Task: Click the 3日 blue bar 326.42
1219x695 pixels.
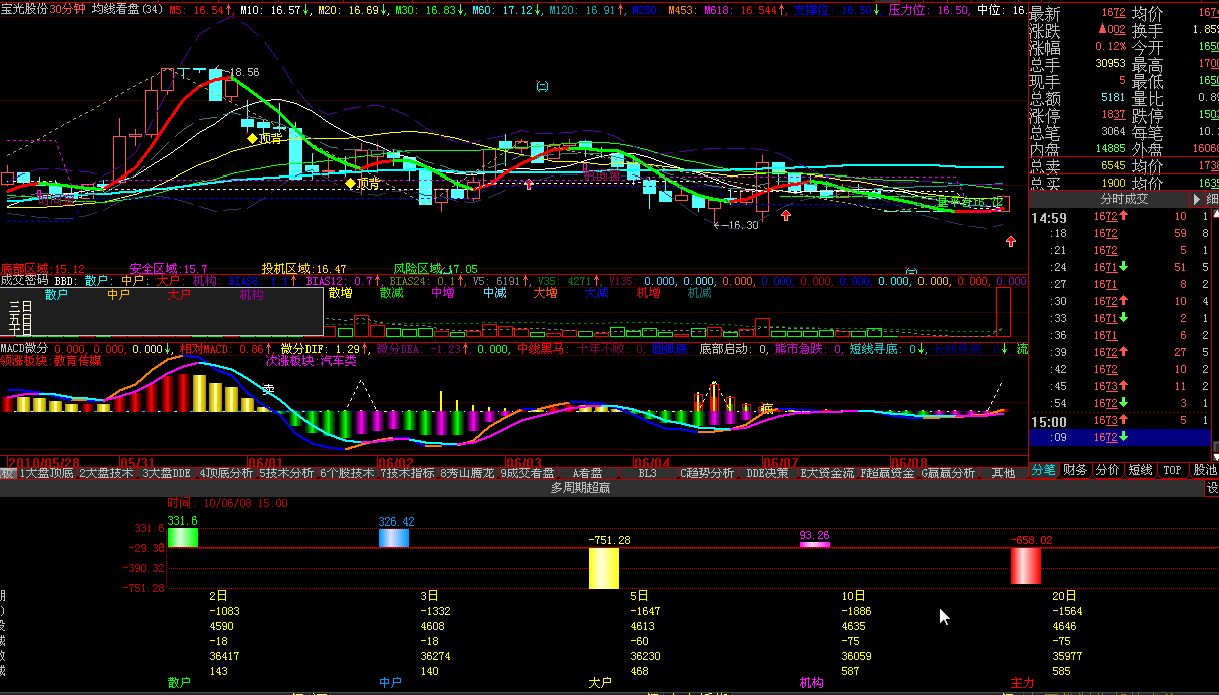Action: [394, 537]
